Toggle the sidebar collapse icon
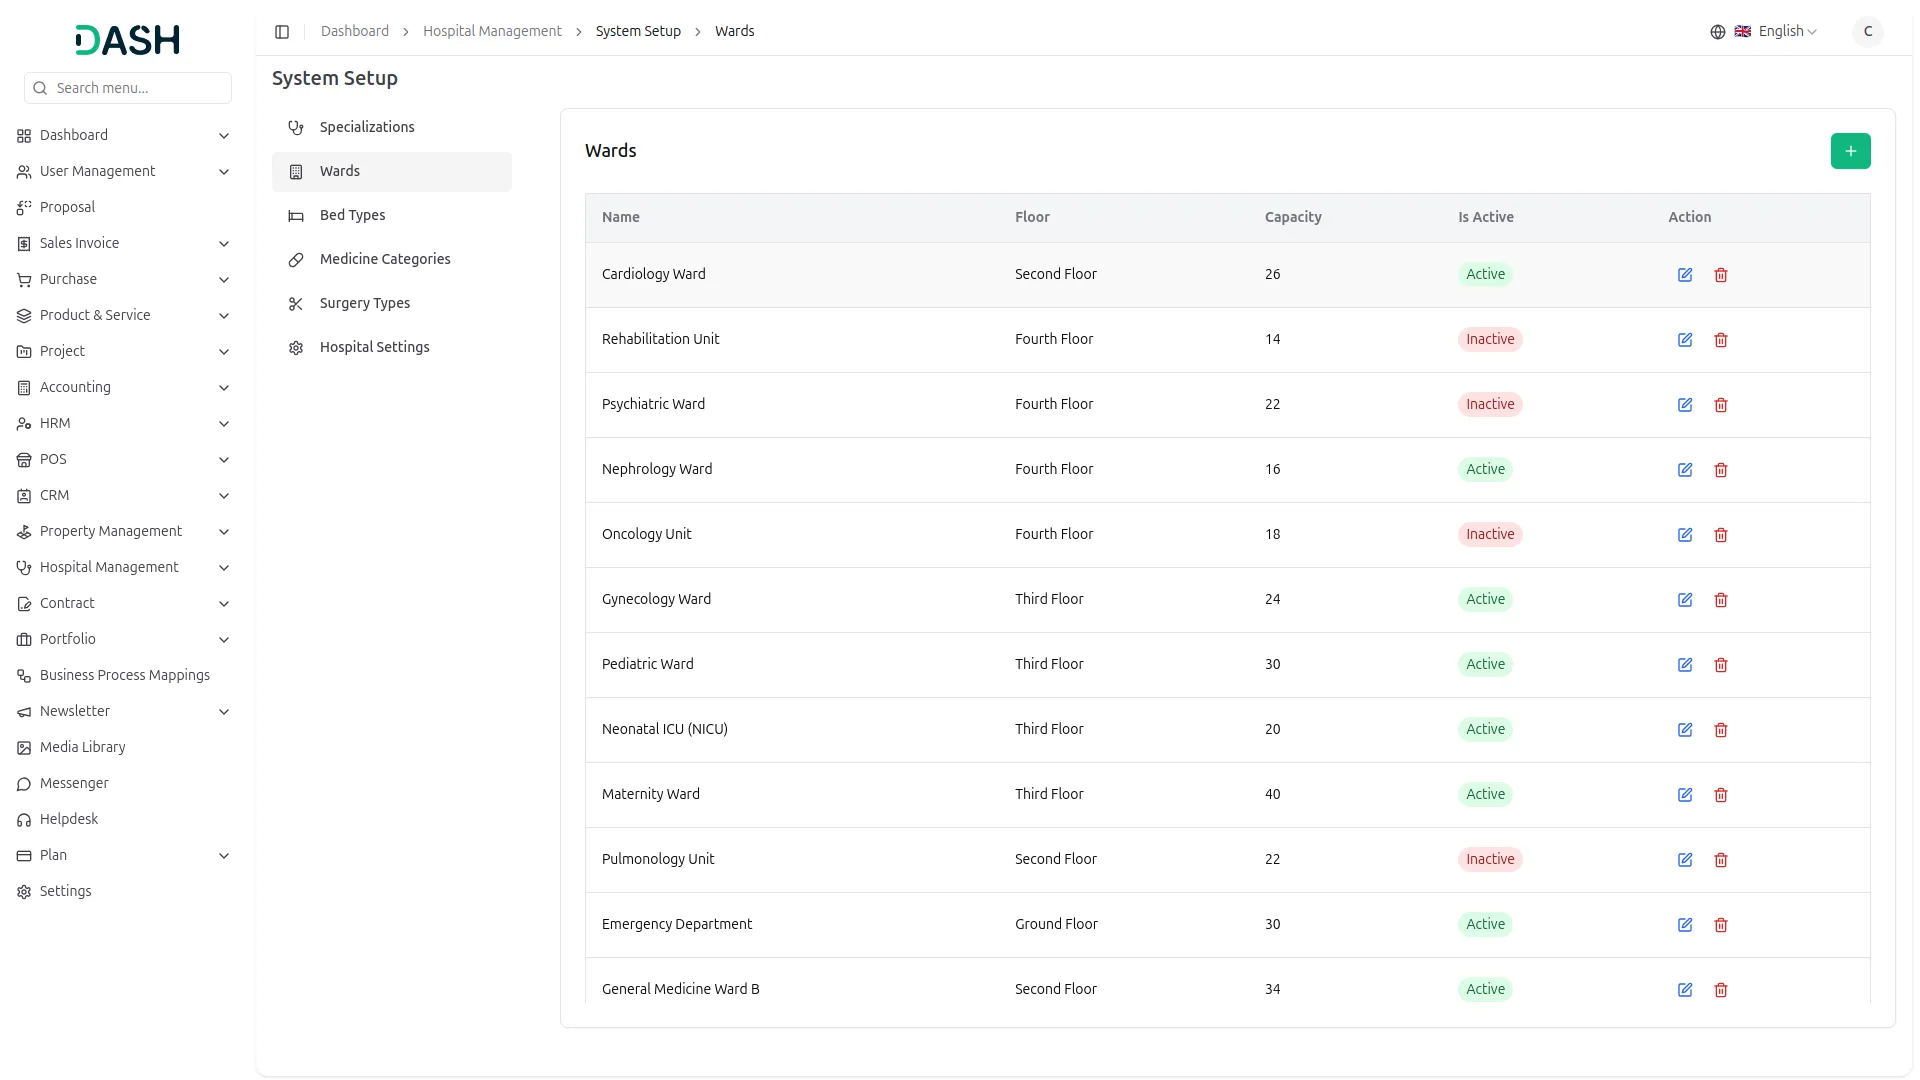This screenshot has height=1080, width=1920. 282,32
